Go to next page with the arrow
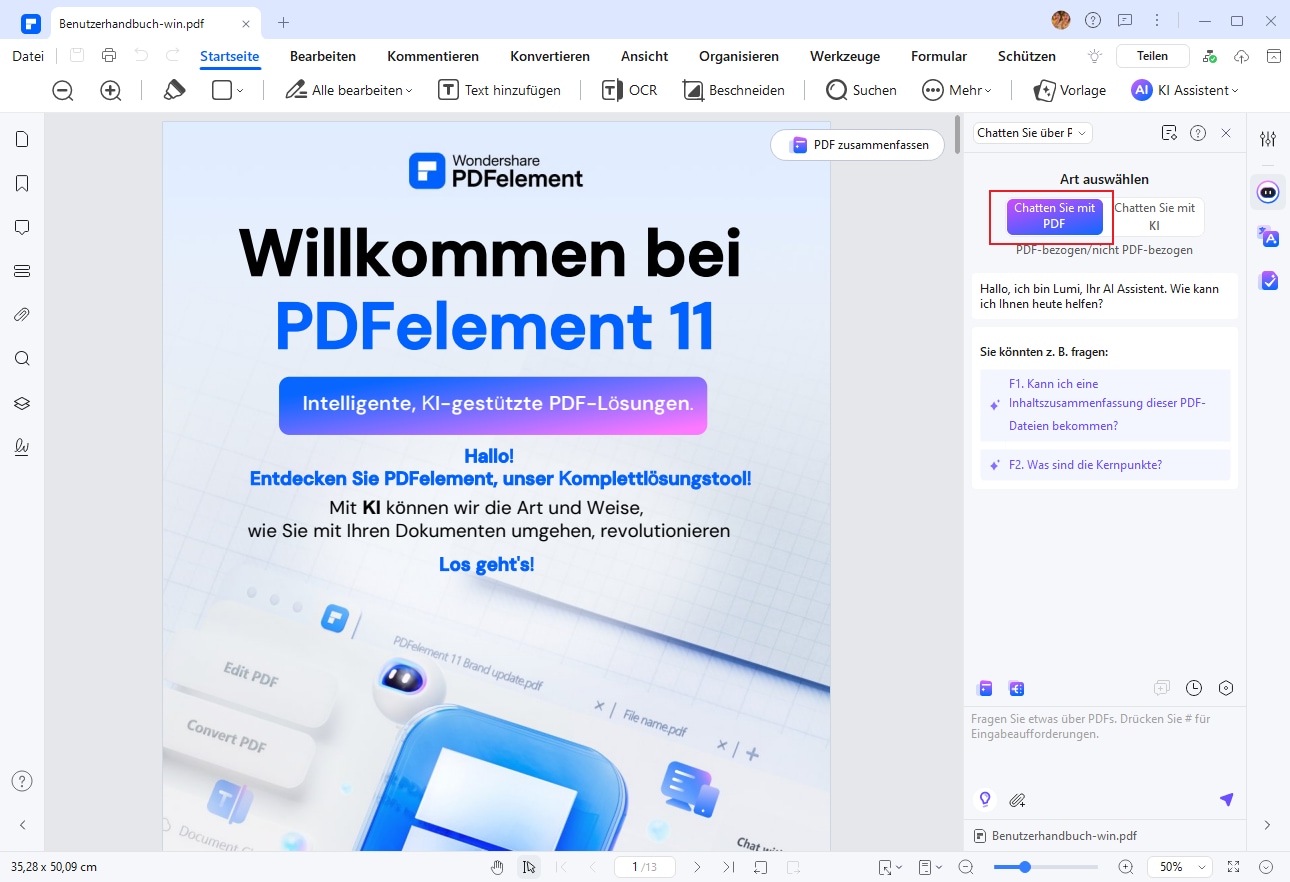The width and height of the screenshot is (1290, 882). [x=698, y=867]
